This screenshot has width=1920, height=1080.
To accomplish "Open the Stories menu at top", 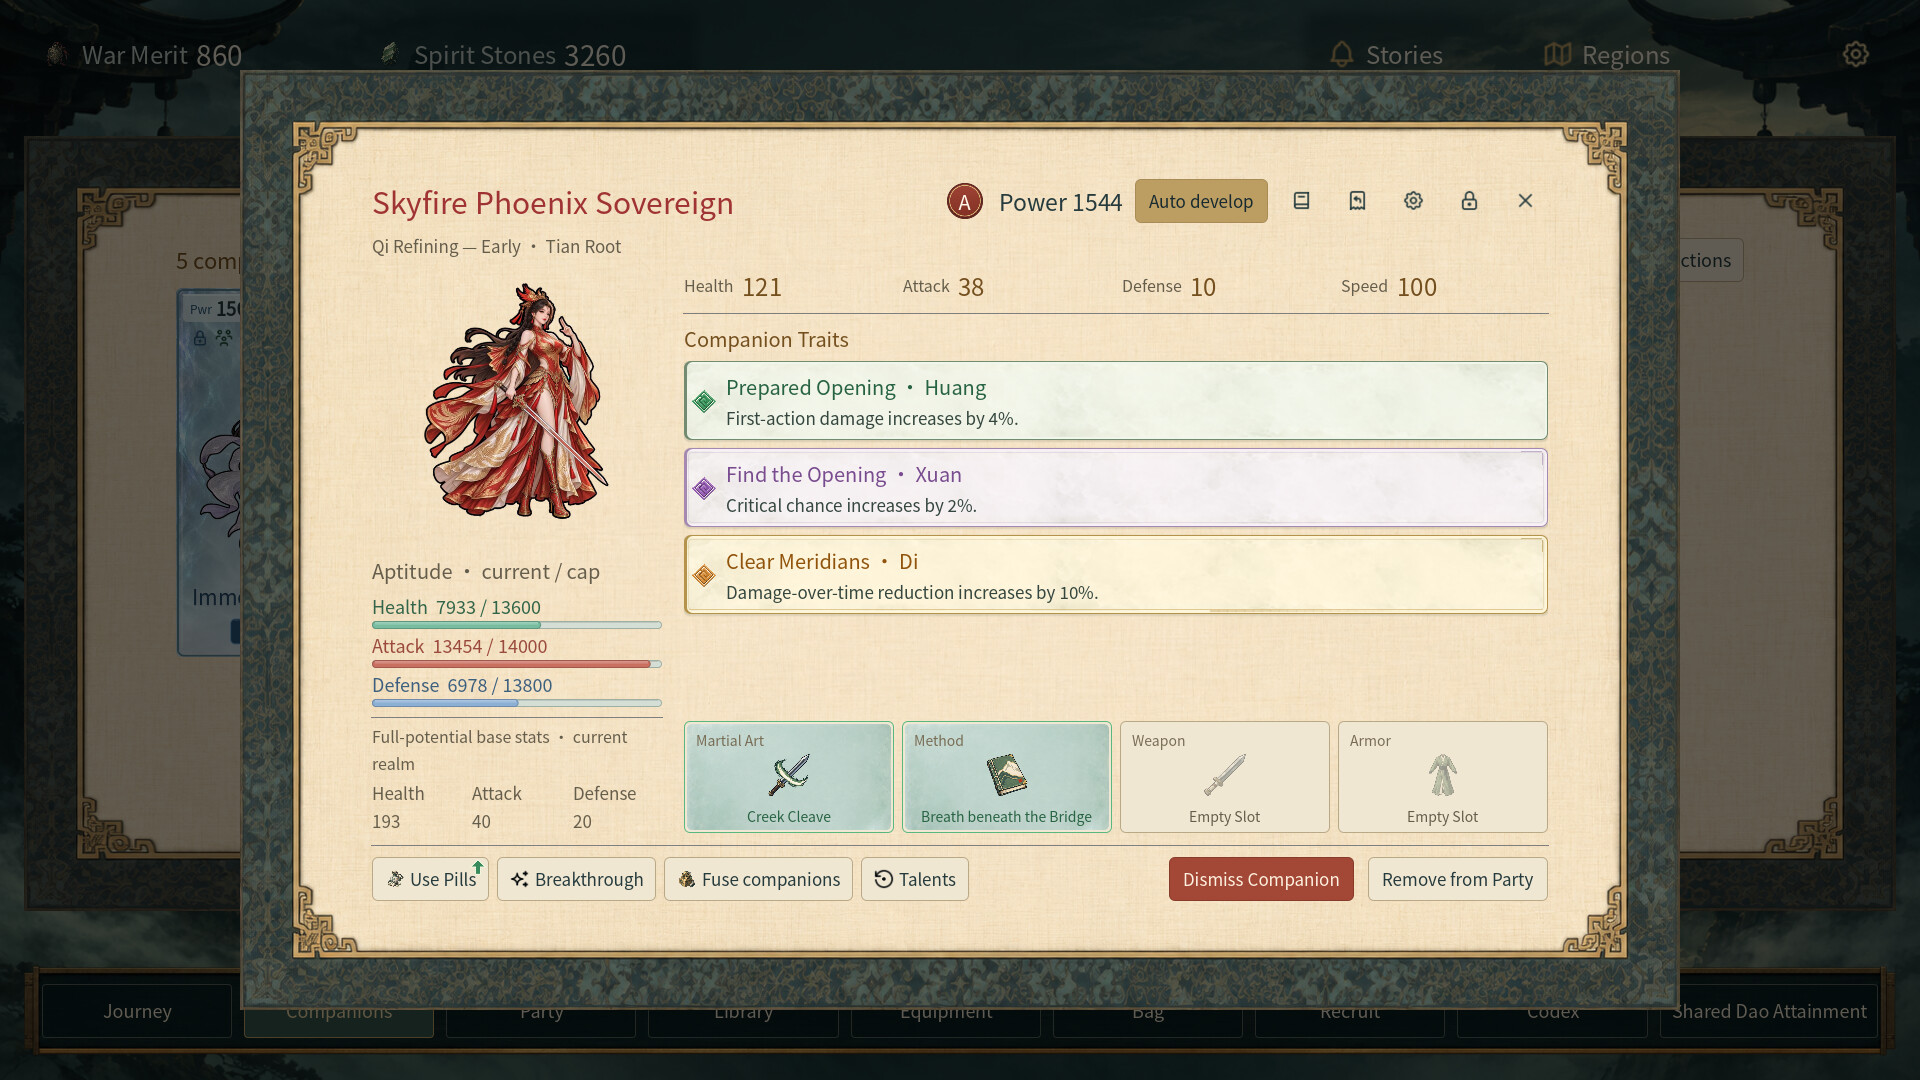I will pyautogui.click(x=1386, y=55).
